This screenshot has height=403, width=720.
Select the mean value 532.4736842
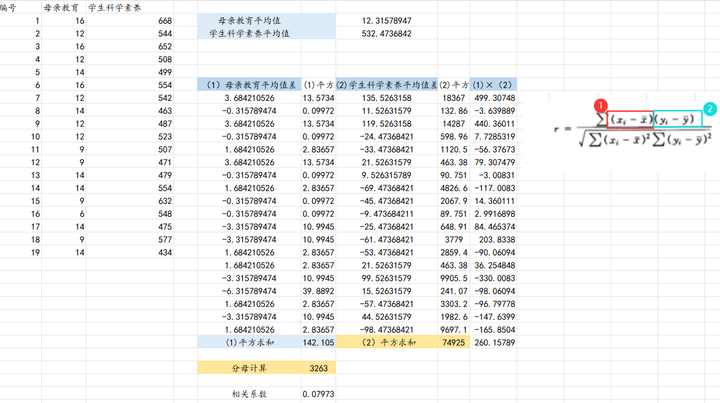click(x=387, y=34)
